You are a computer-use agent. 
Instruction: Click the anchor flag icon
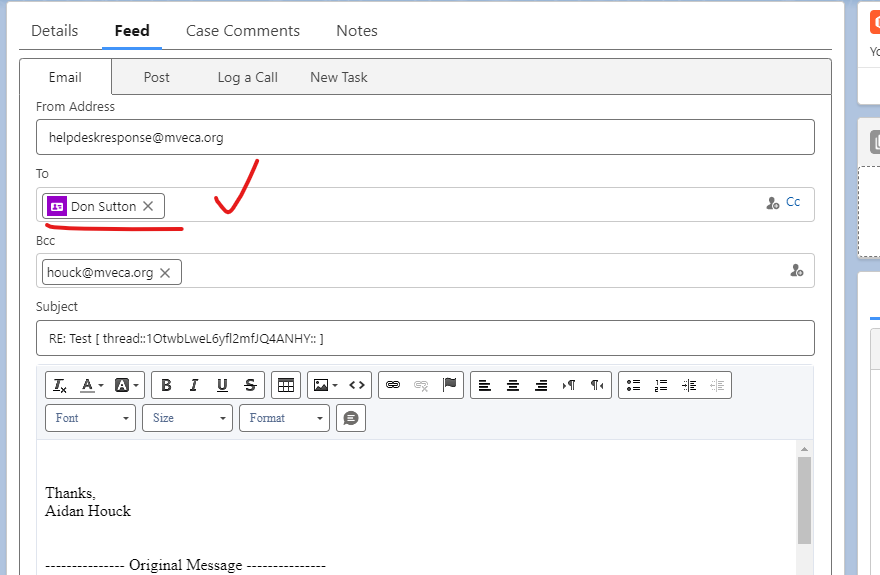pos(449,385)
